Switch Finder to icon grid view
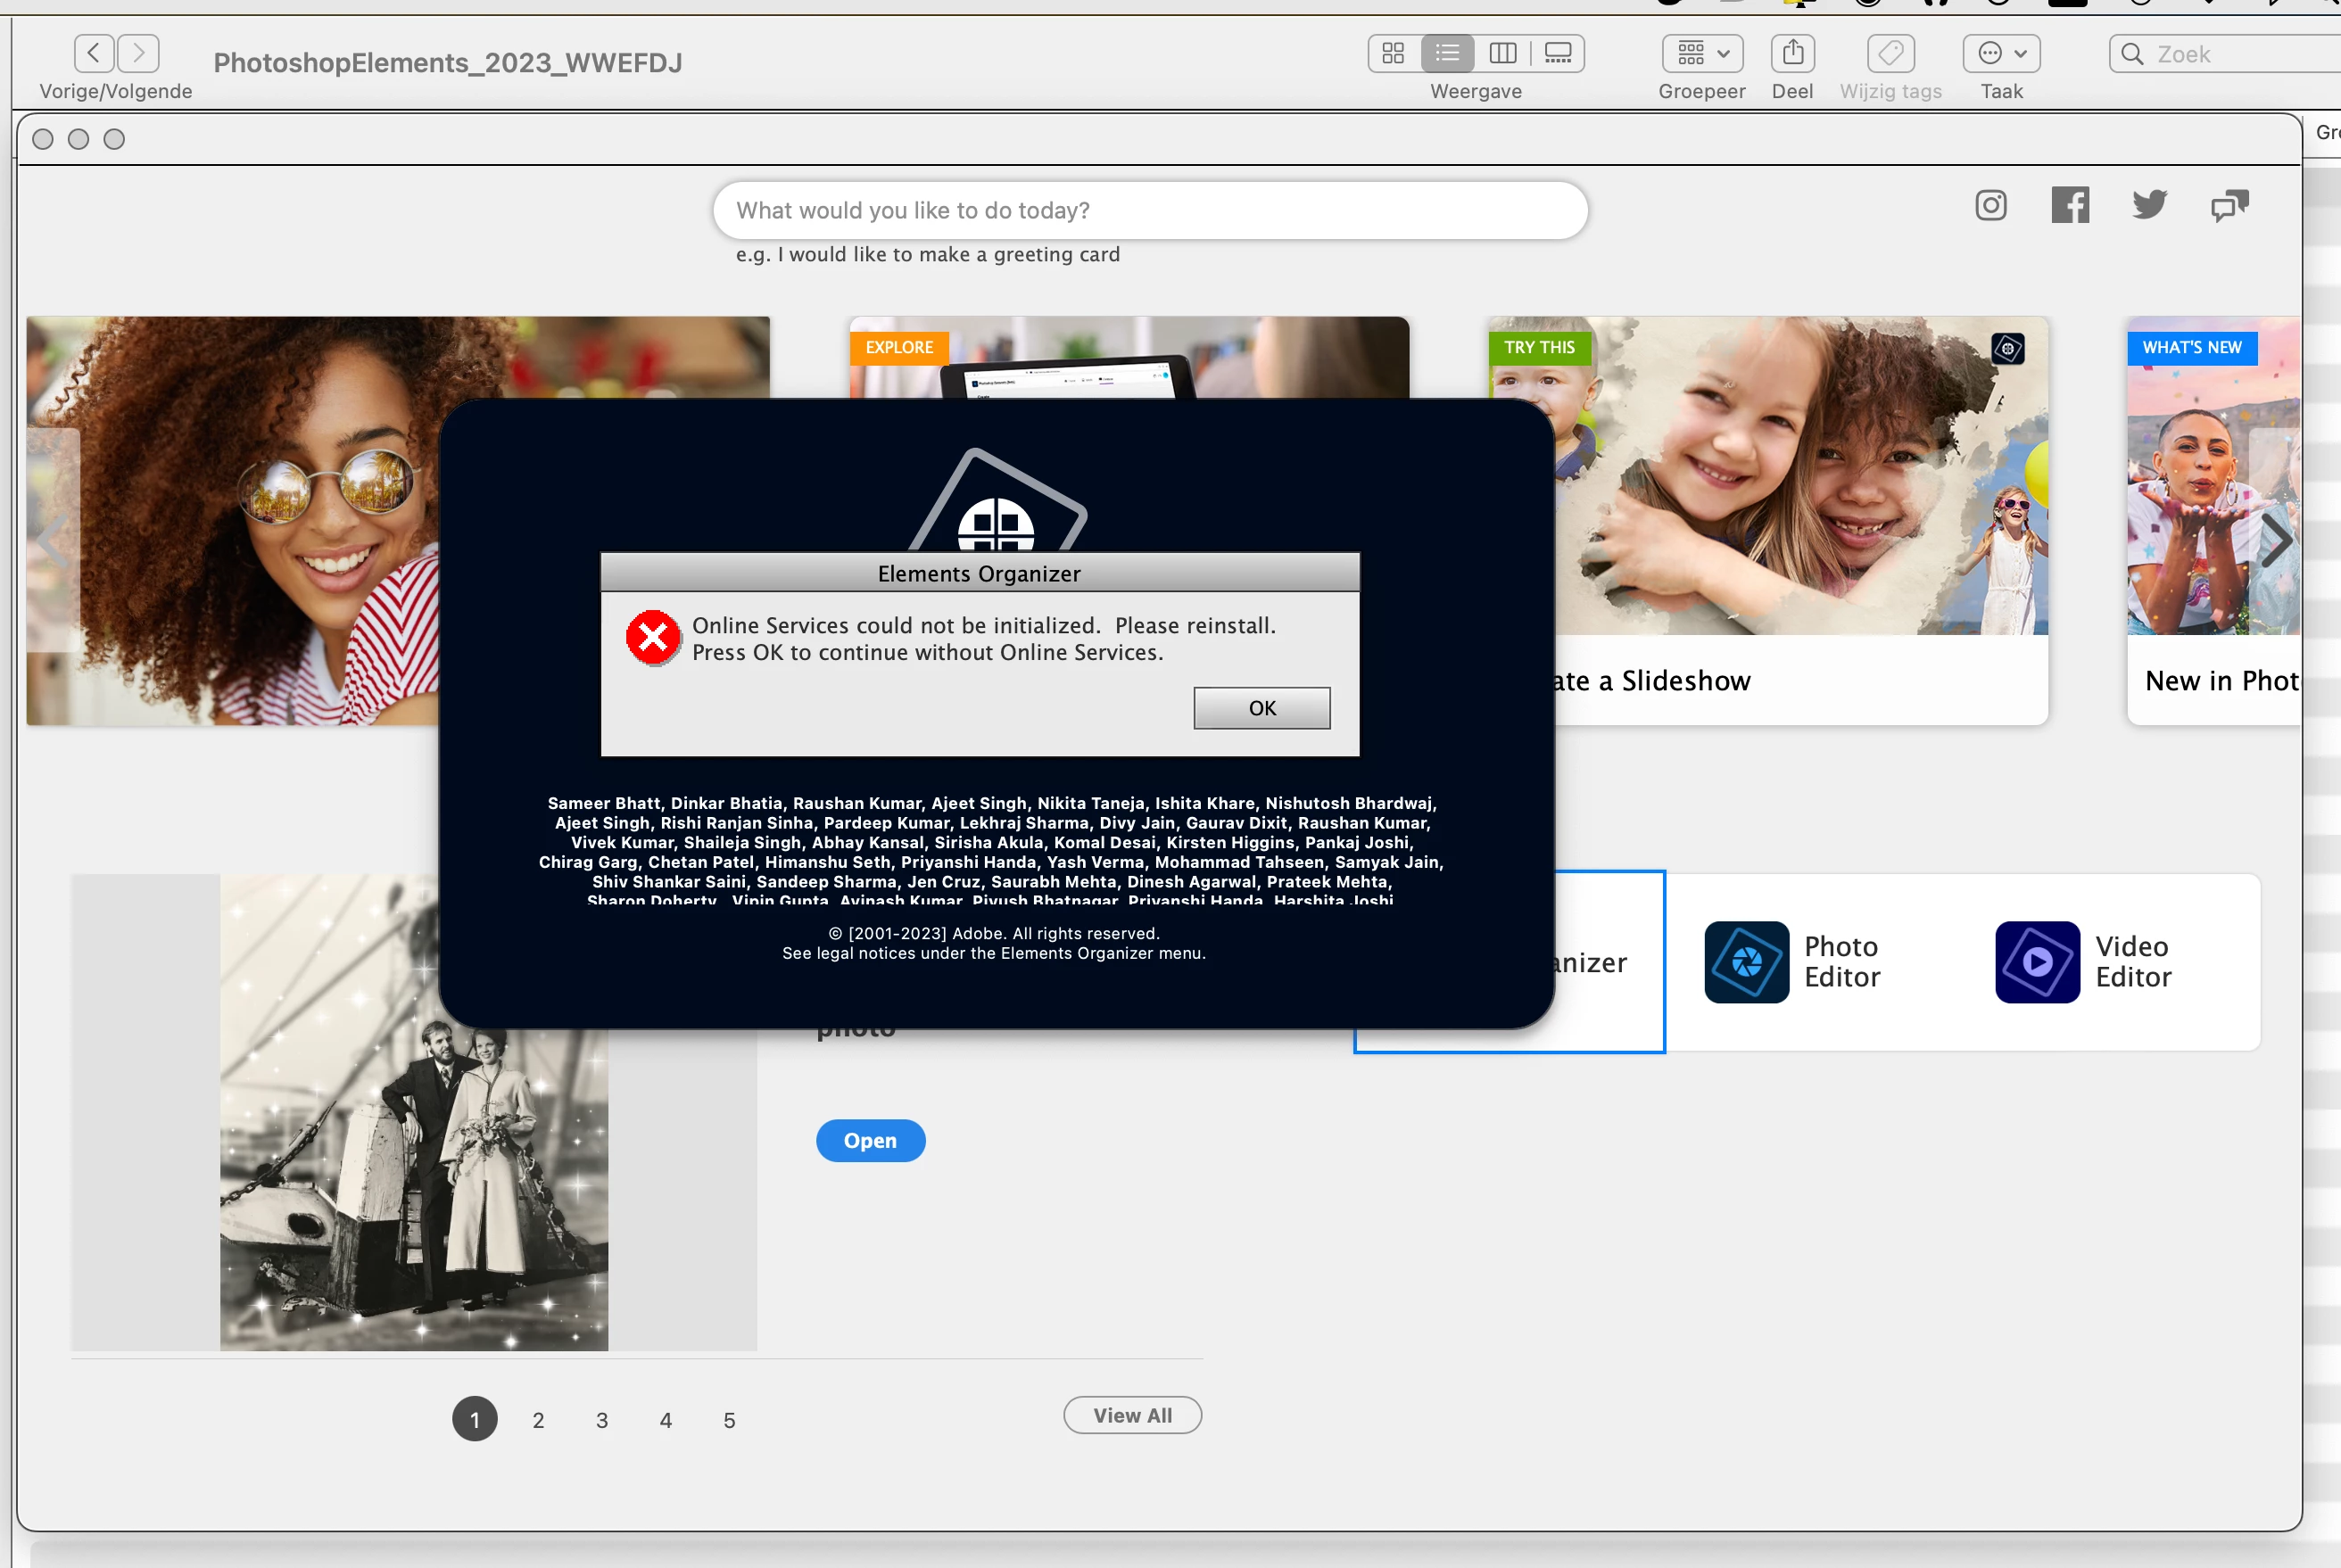The width and height of the screenshot is (2341, 1568). point(1393,53)
